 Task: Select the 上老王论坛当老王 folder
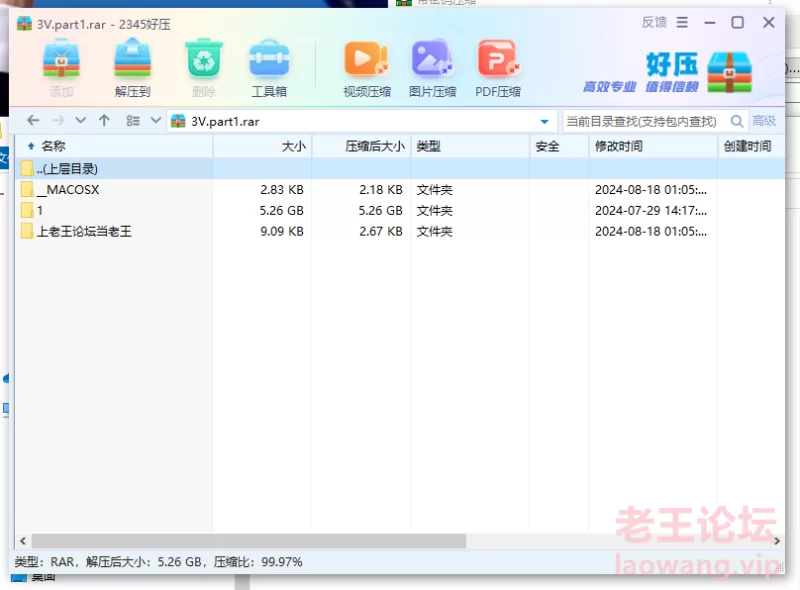point(400,231)
